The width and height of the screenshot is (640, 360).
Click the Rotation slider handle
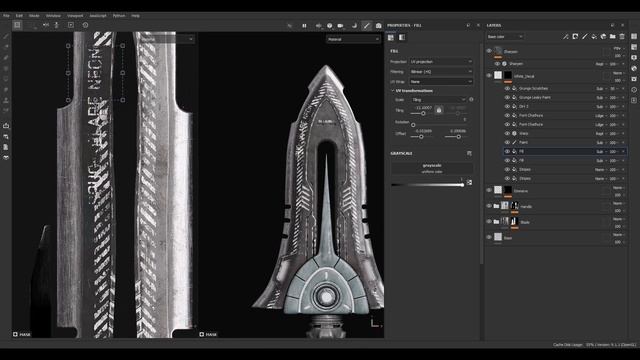click(x=413, y=125)
